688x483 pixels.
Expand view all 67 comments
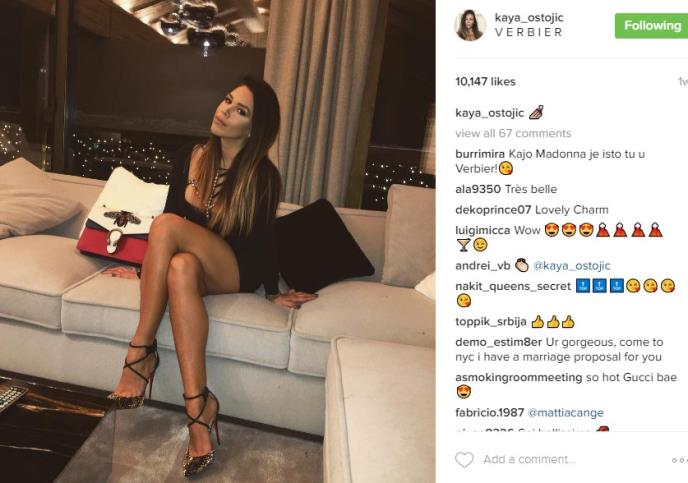[x=513, y=133]
